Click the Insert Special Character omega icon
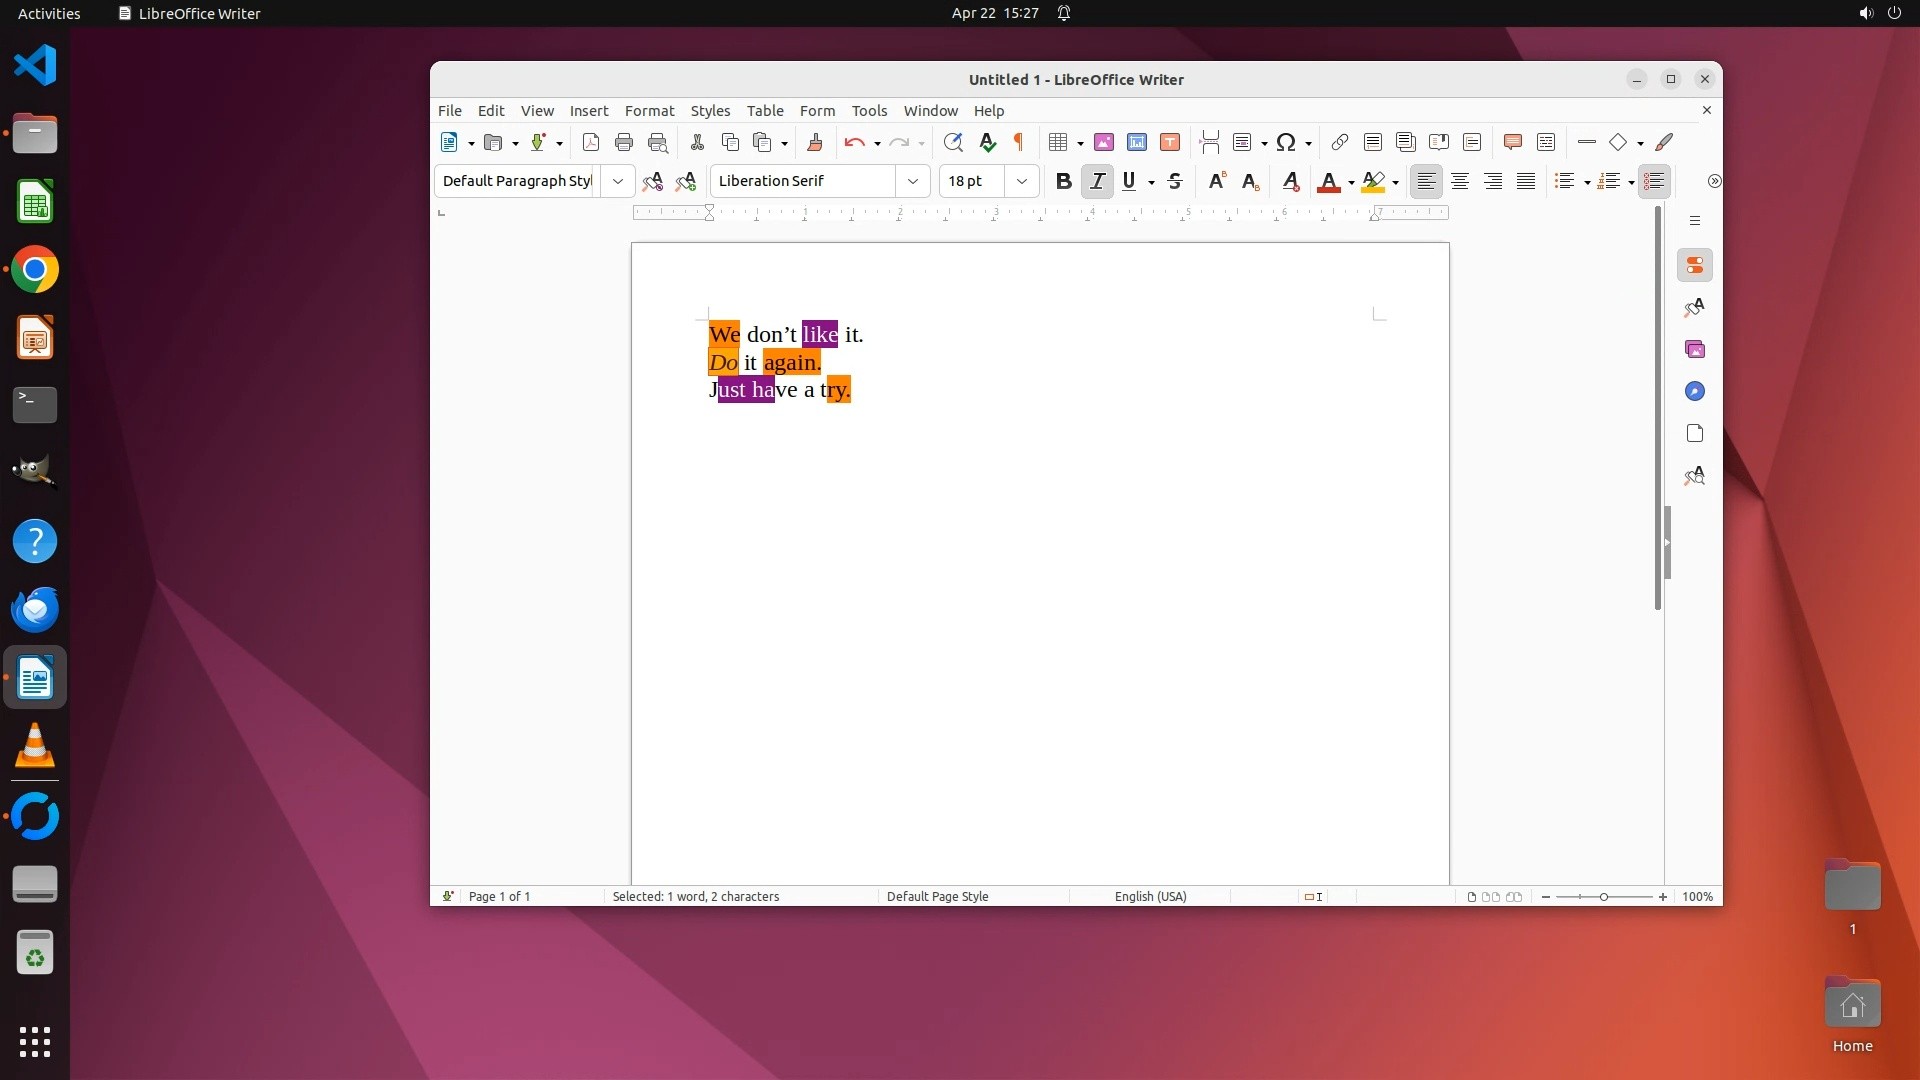The width and height of the screenshot is (1920, 1080). coord(1287,142)
